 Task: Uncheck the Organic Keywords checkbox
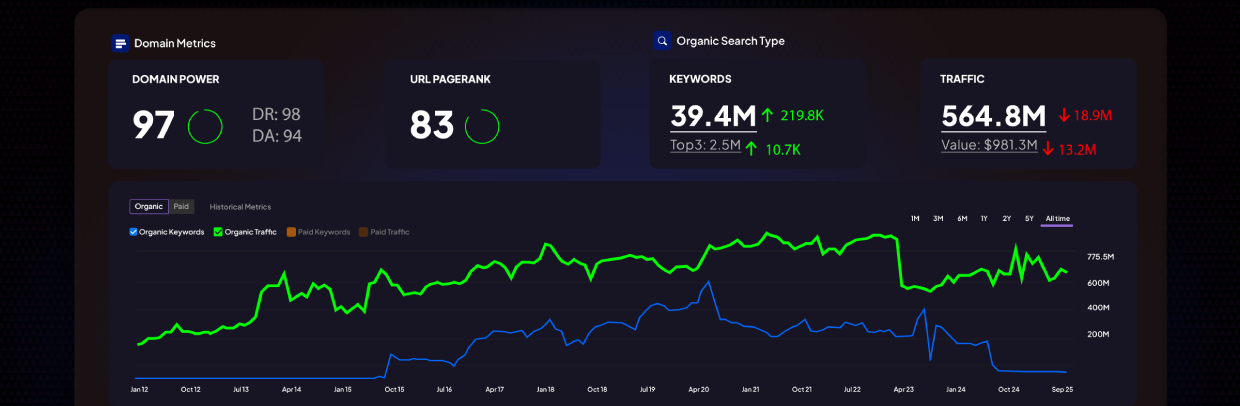pyautogui.click(x=134, y=232)
